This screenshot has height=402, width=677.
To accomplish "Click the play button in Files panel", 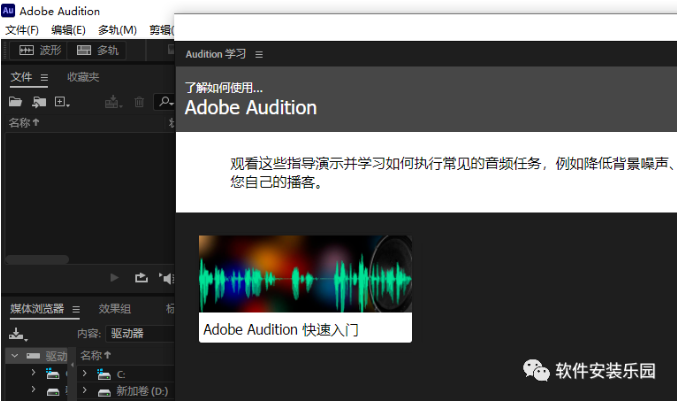I will (115, 278).
